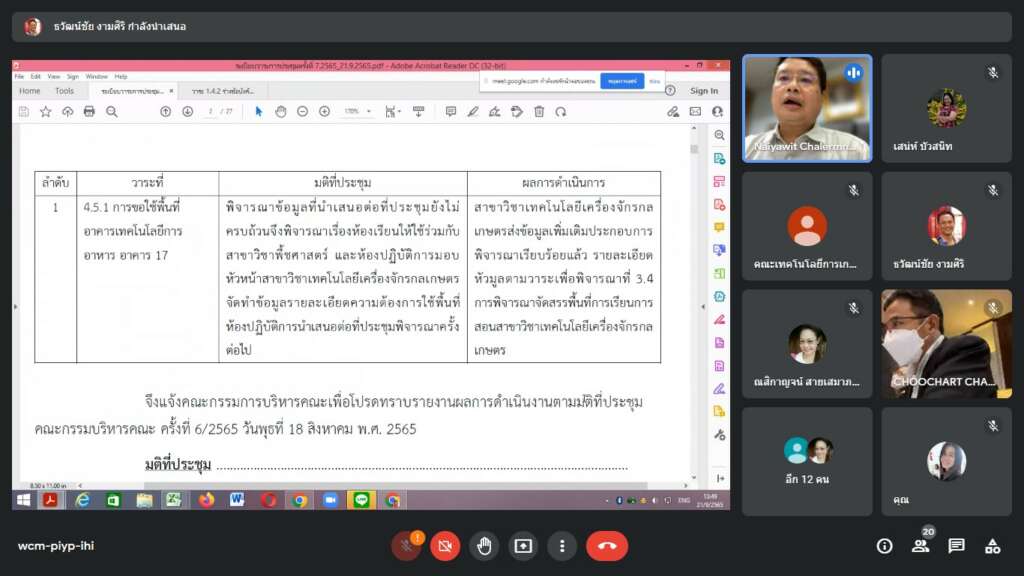
Task: Switch to the Tools tab
Action: pyautogui.click(x=64, y=91)
